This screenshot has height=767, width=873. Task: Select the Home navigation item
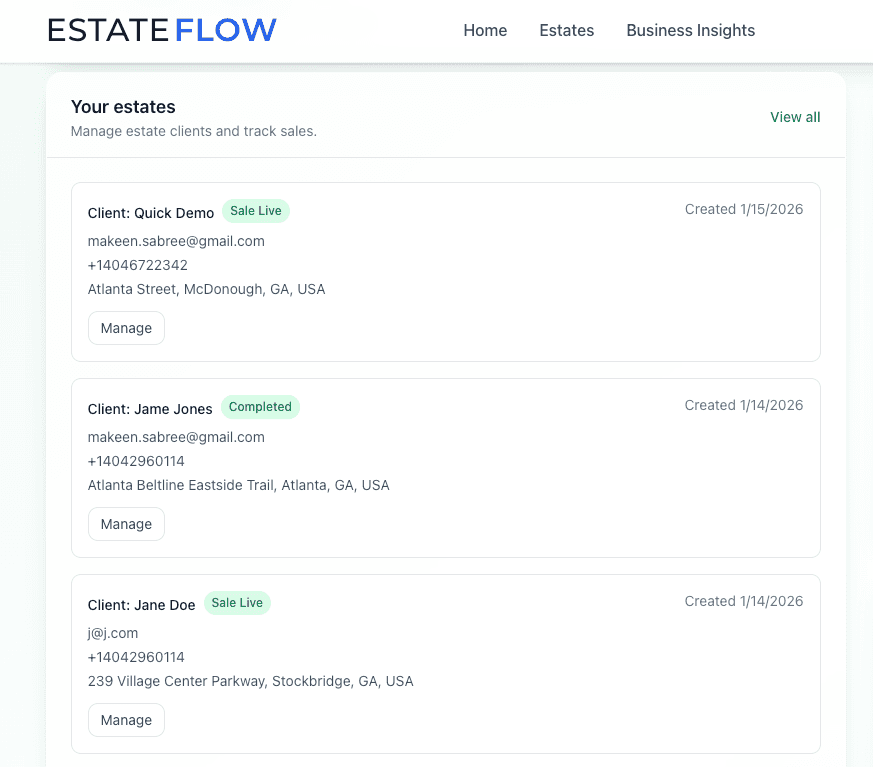(485, 31)
